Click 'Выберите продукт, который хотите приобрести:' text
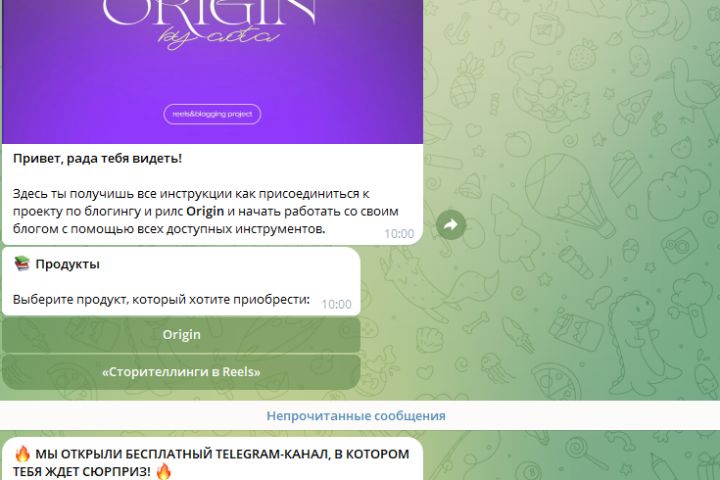The width and height of the screenshot is (720, 480). (x=161, y=299)
